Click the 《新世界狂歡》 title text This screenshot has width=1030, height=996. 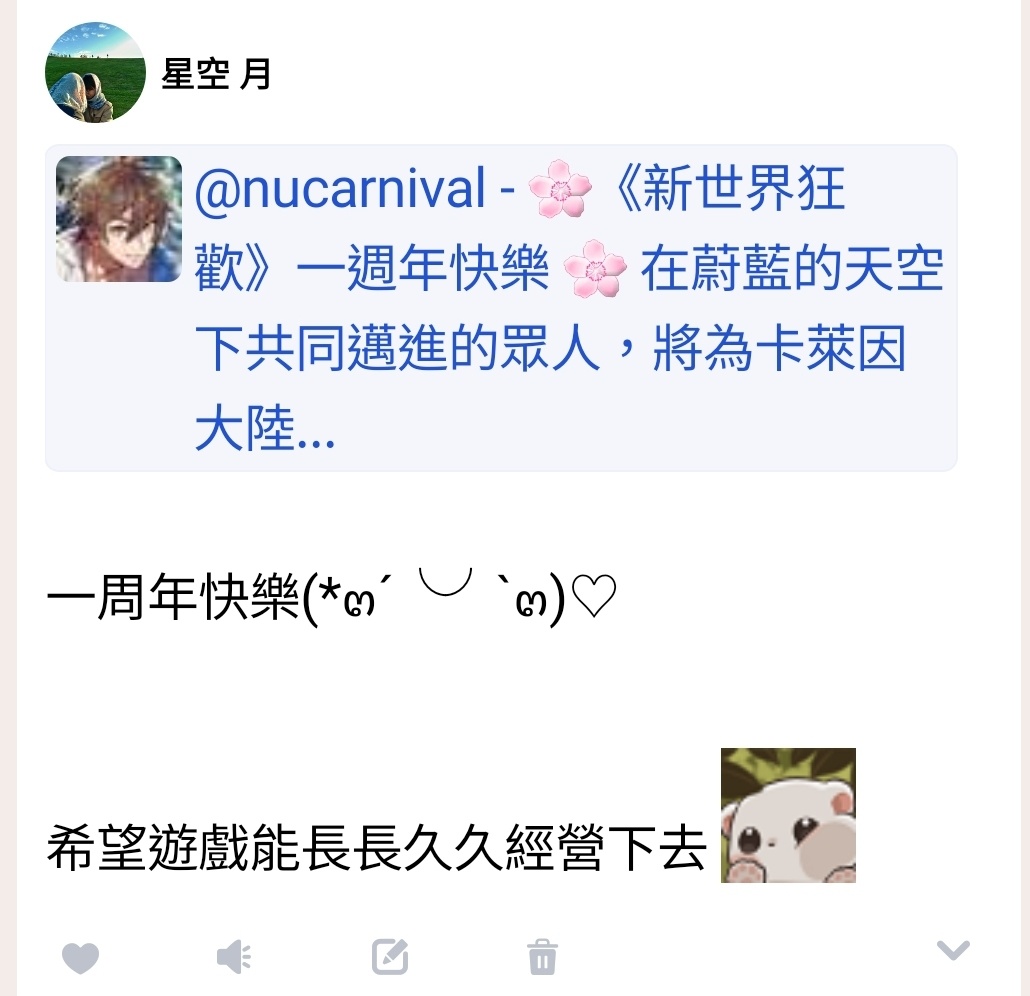729,189
